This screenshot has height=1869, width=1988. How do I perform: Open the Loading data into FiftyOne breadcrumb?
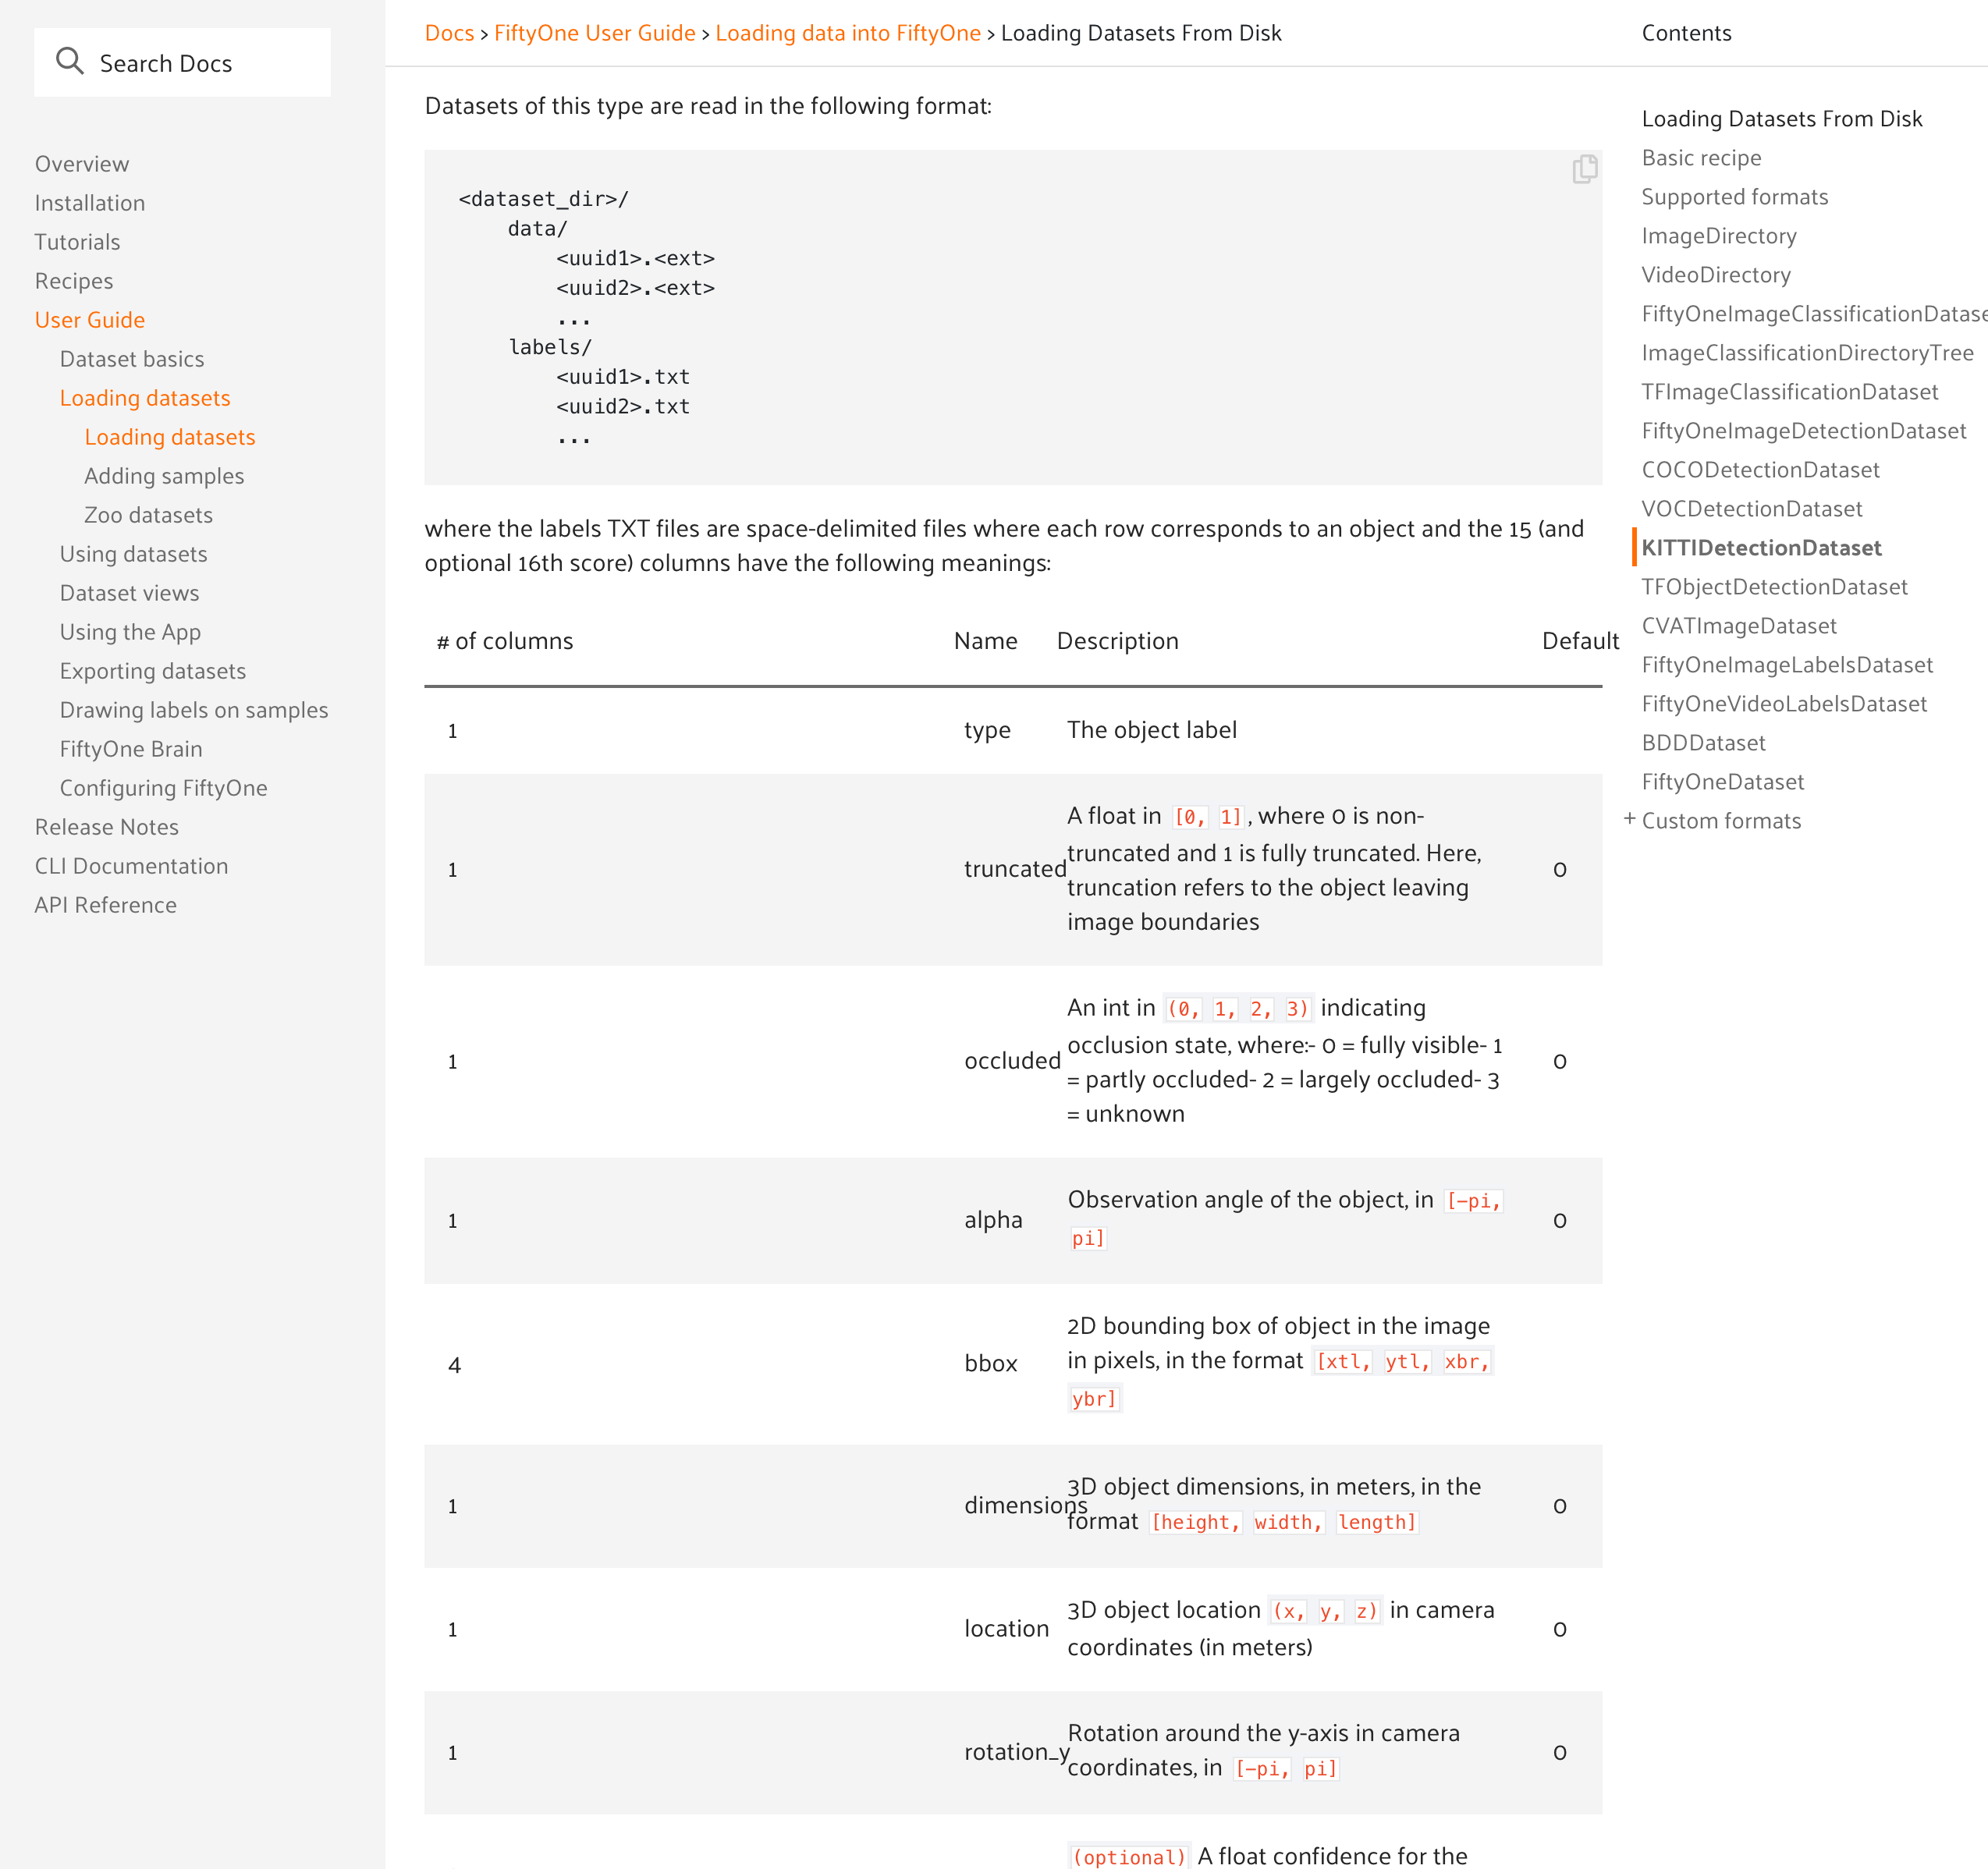847,33
